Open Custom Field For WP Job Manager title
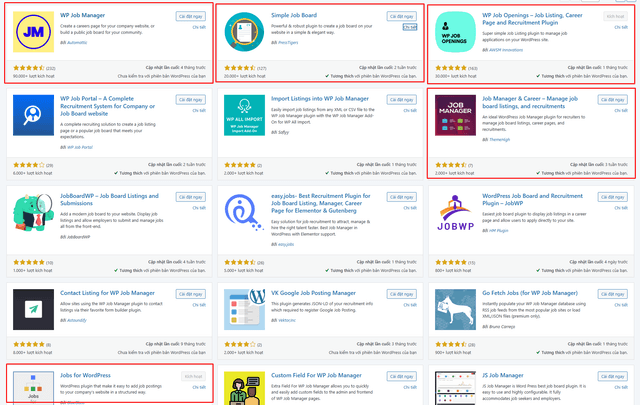The width and height of the screenshot is (640, 405). click(316, 375)
